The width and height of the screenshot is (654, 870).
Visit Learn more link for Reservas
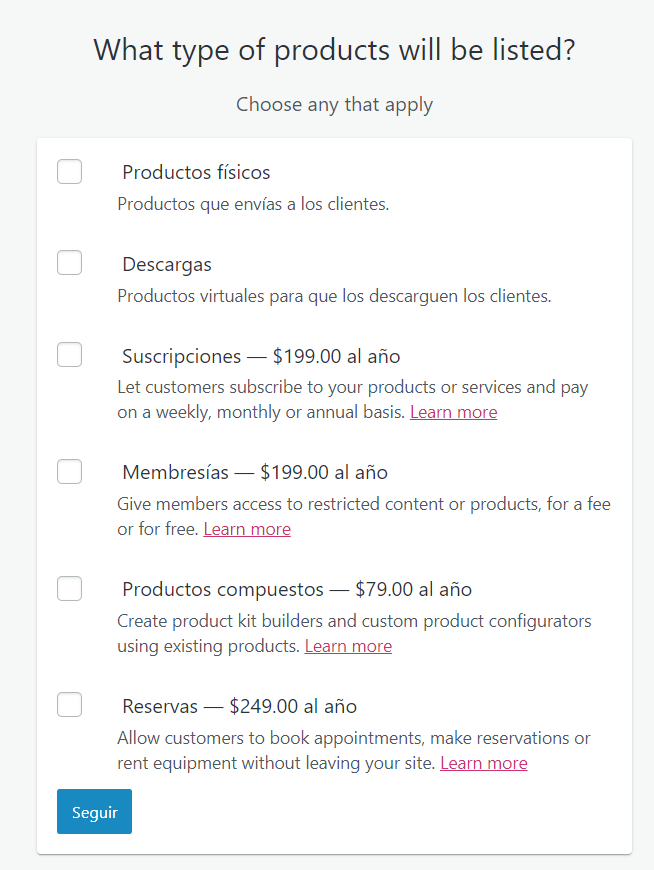click(x=483, y=763)
